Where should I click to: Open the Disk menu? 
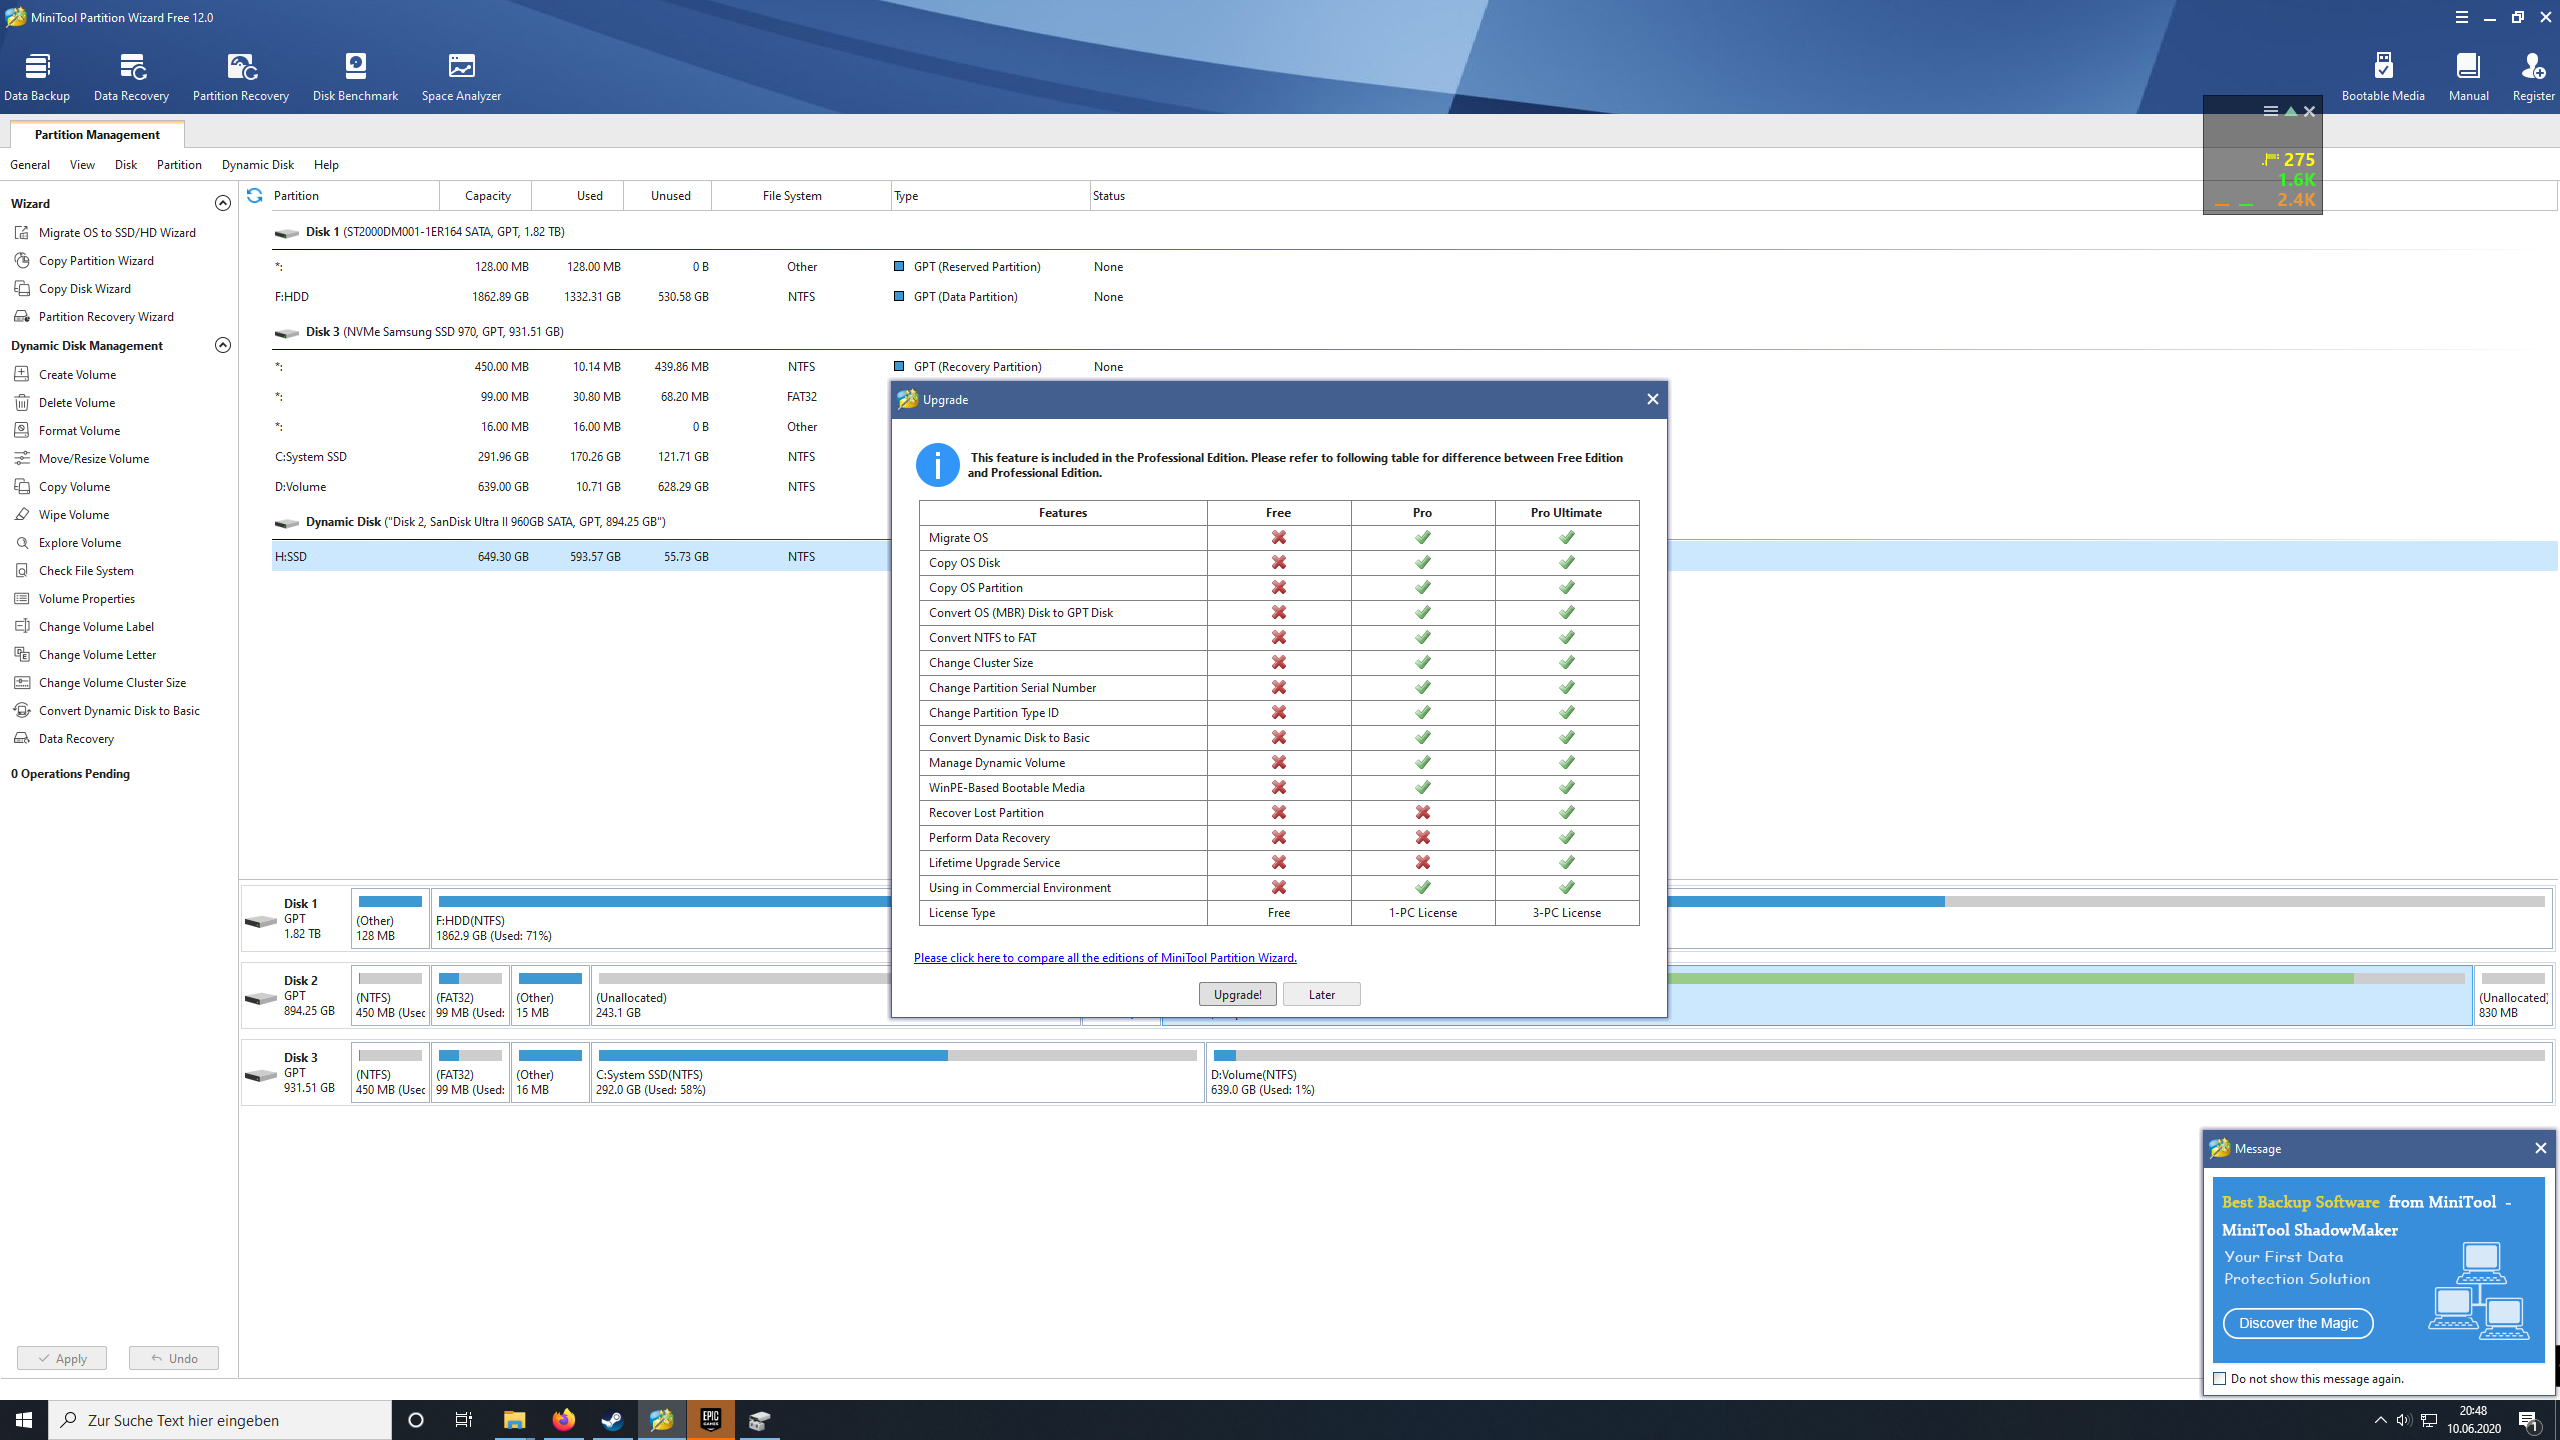pos(126,165)
